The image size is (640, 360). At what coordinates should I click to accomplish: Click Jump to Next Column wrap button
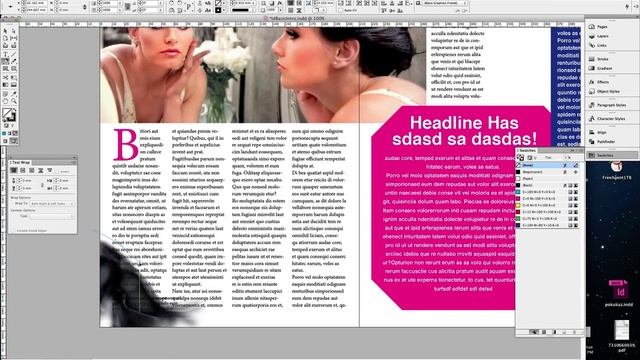(50, 170)
